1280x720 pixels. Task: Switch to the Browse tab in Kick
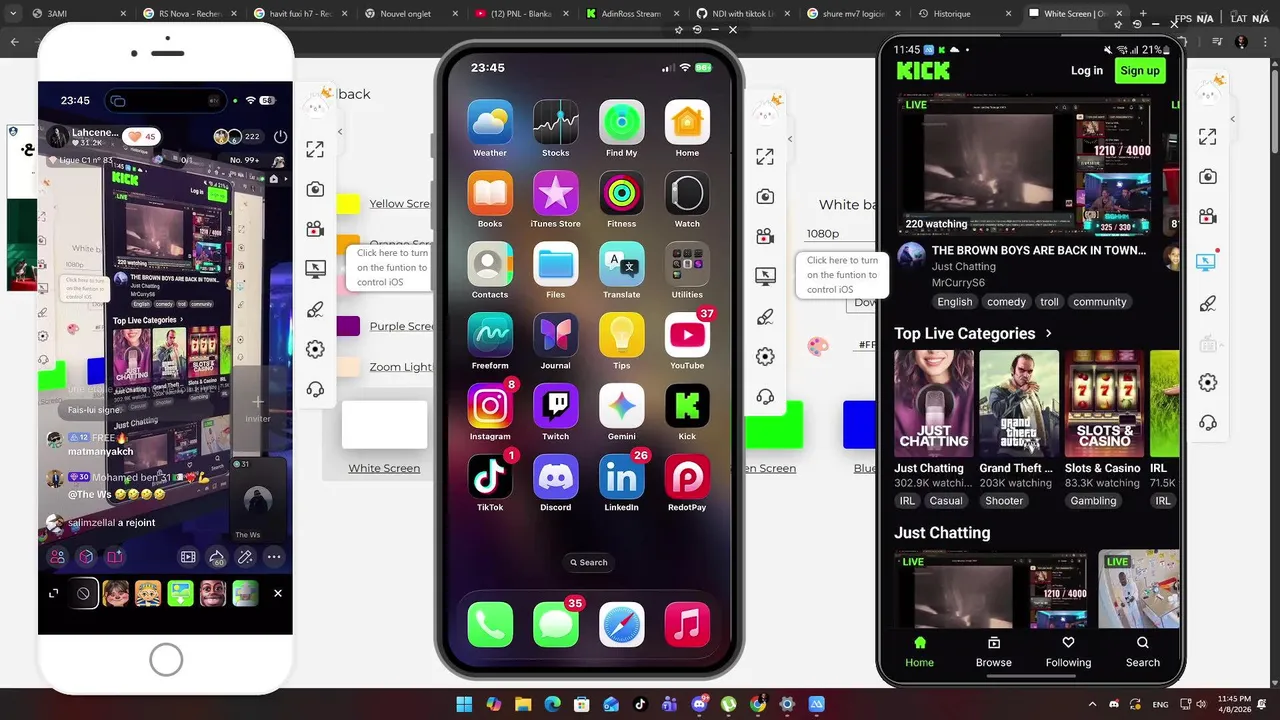[994, 651]
